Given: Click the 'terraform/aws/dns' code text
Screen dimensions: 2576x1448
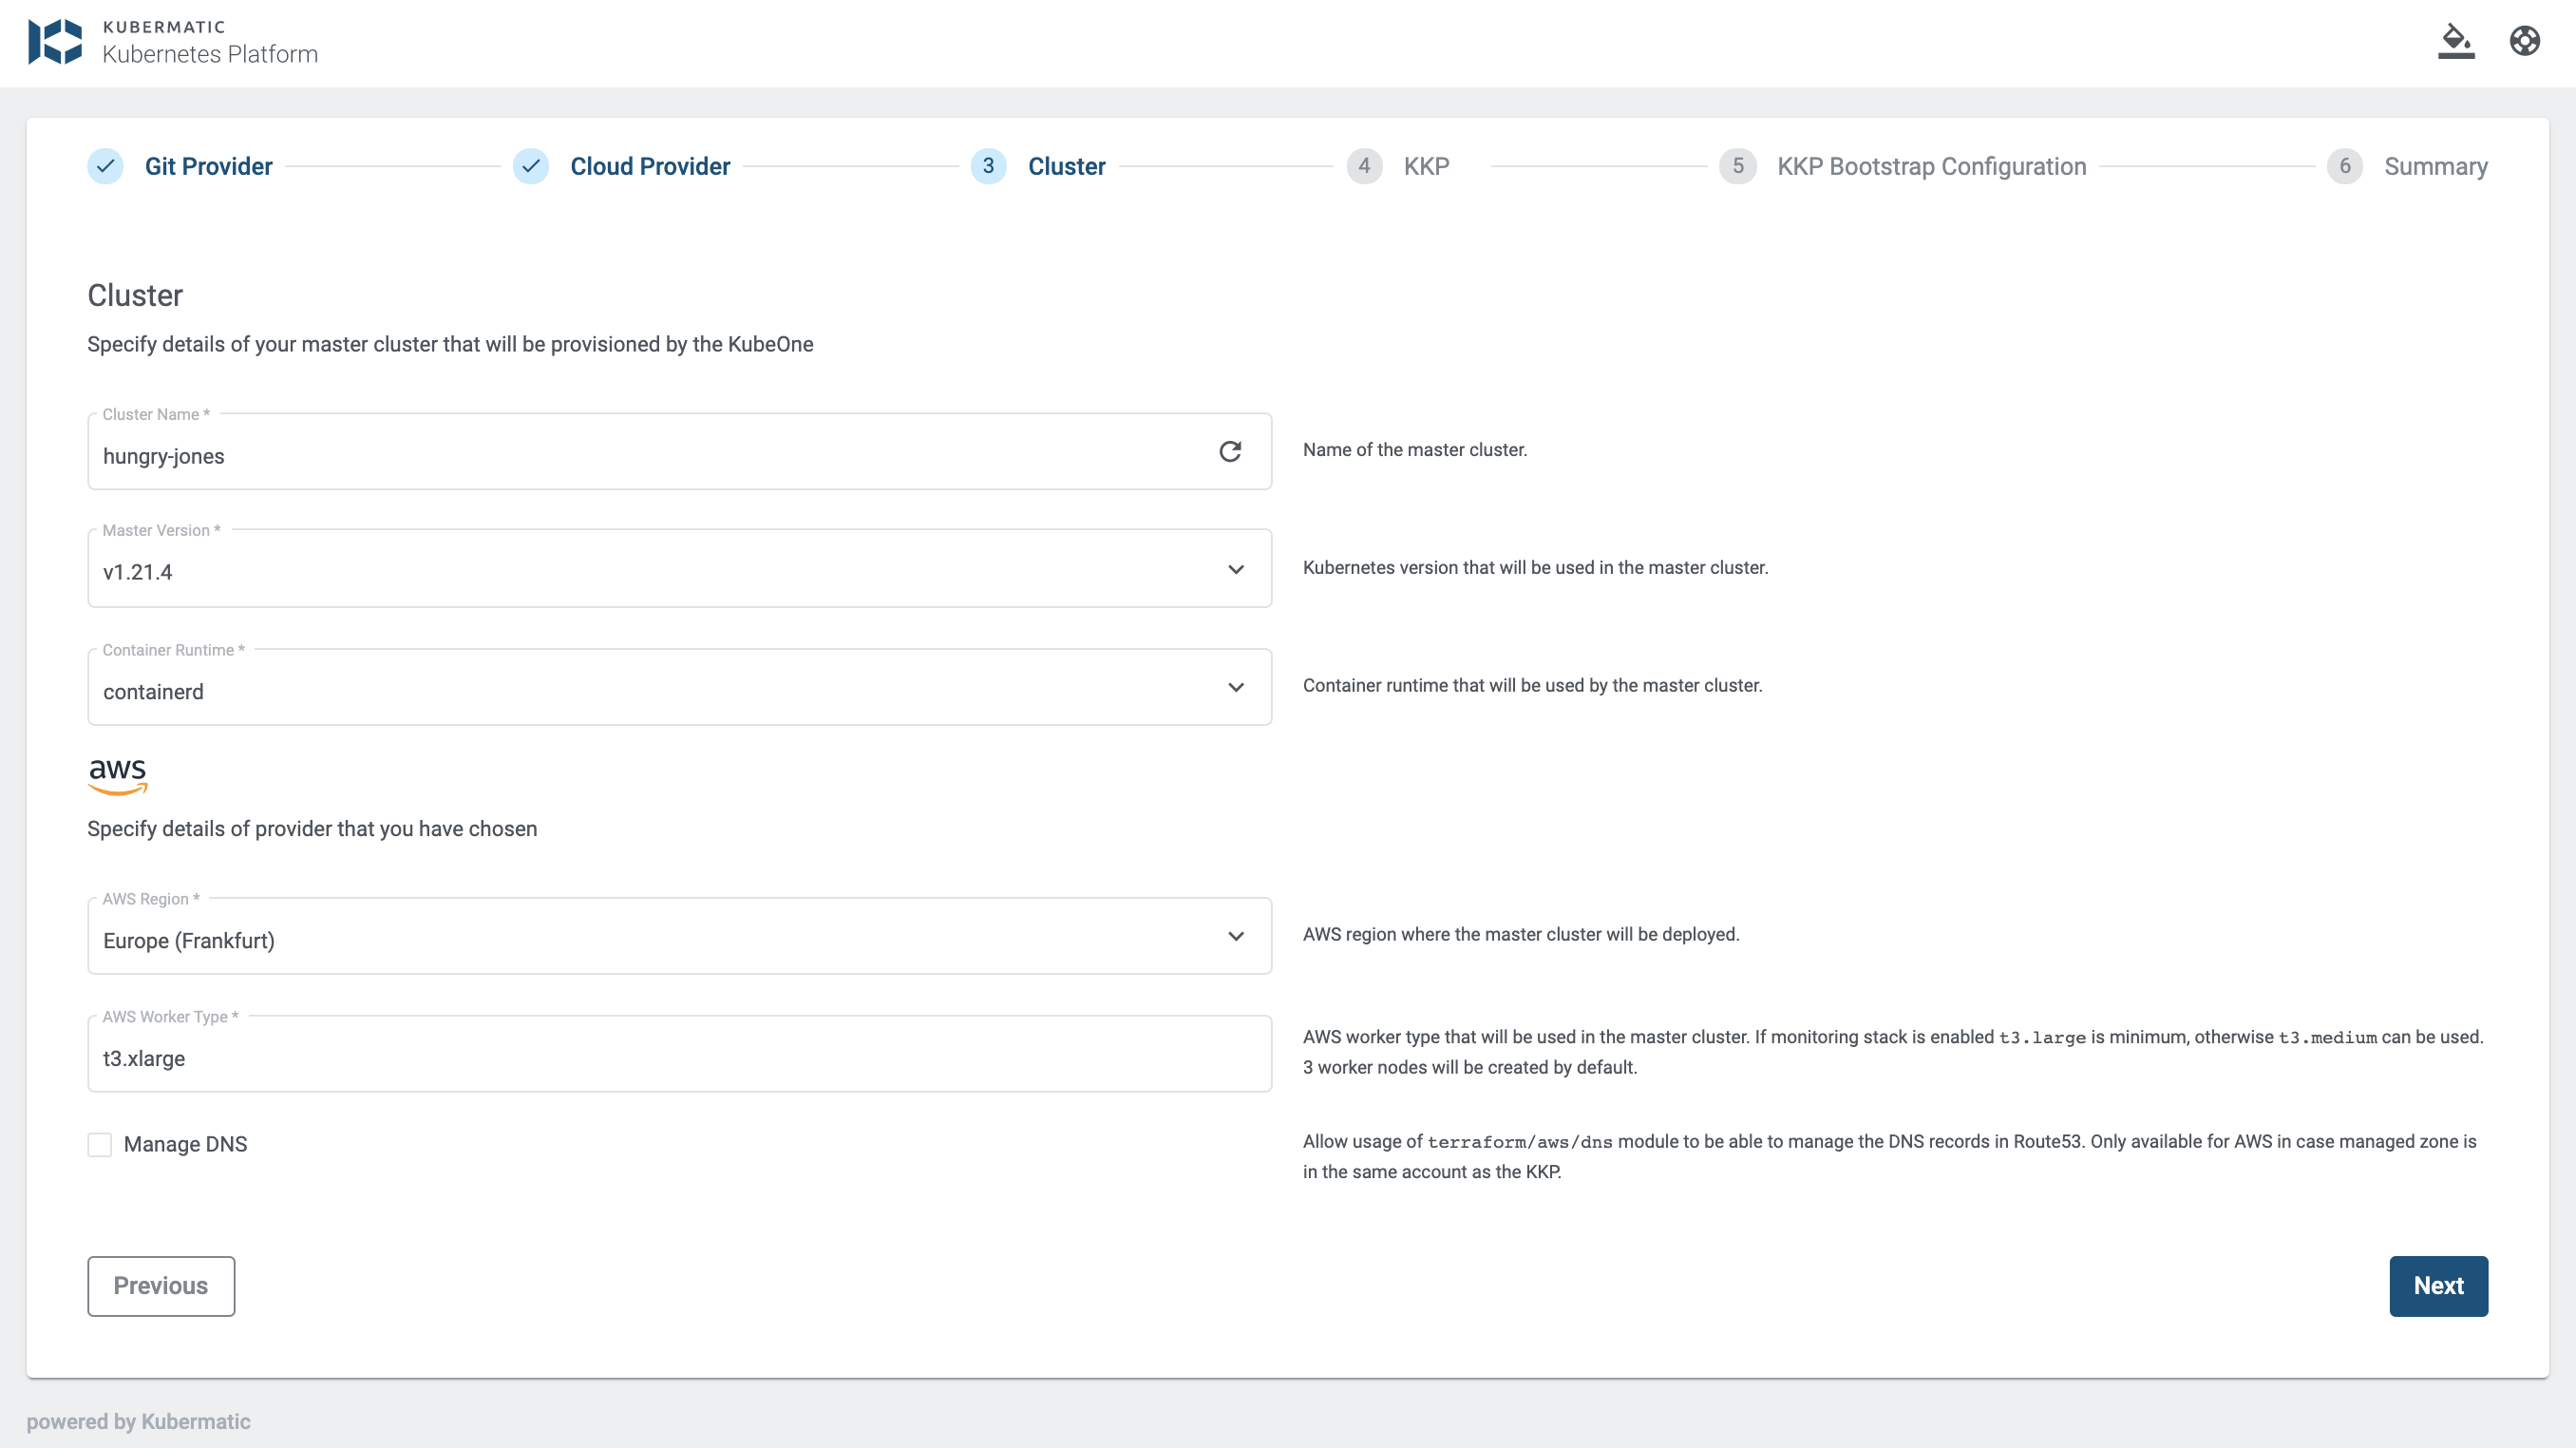Looking at the screenshot, I should point(1520,1142).
